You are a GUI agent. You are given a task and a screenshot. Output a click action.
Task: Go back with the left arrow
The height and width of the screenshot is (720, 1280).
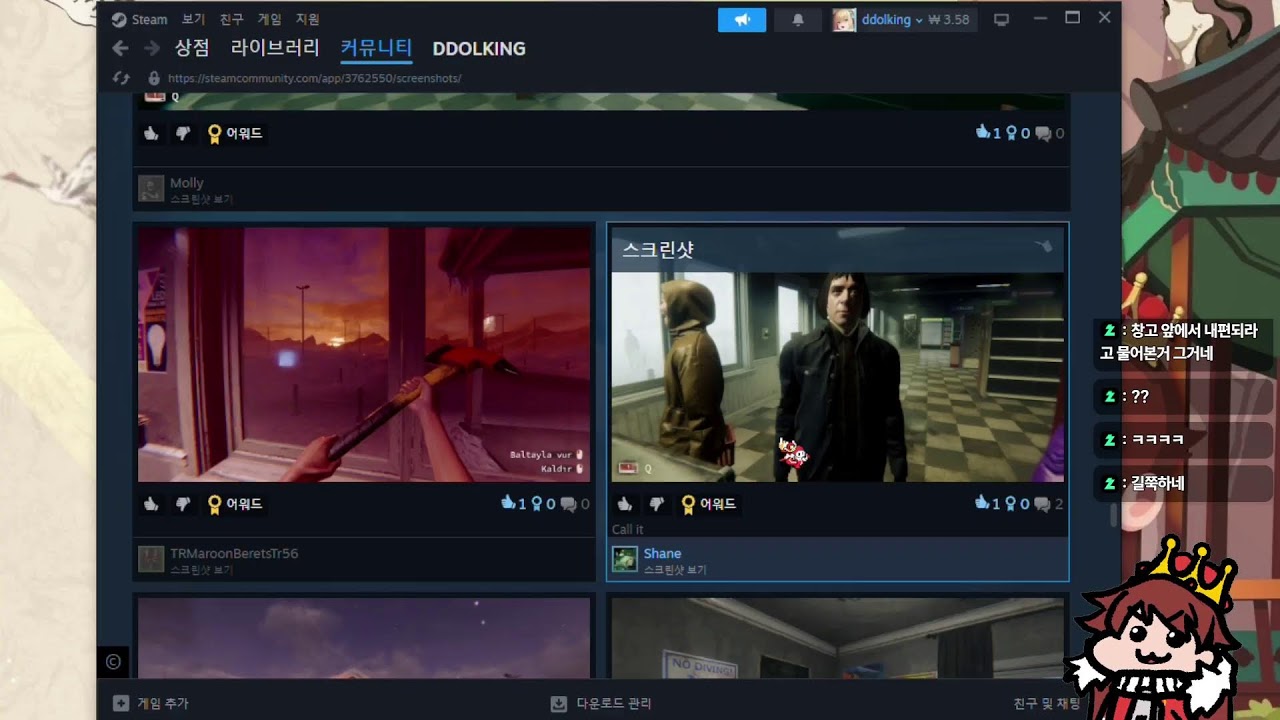point(120,48)
